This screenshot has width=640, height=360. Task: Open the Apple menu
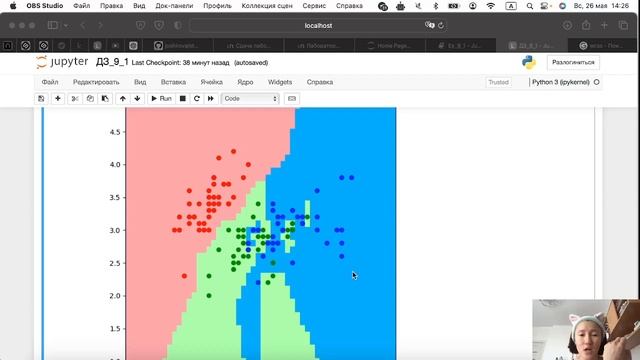[x=13, y=6]
